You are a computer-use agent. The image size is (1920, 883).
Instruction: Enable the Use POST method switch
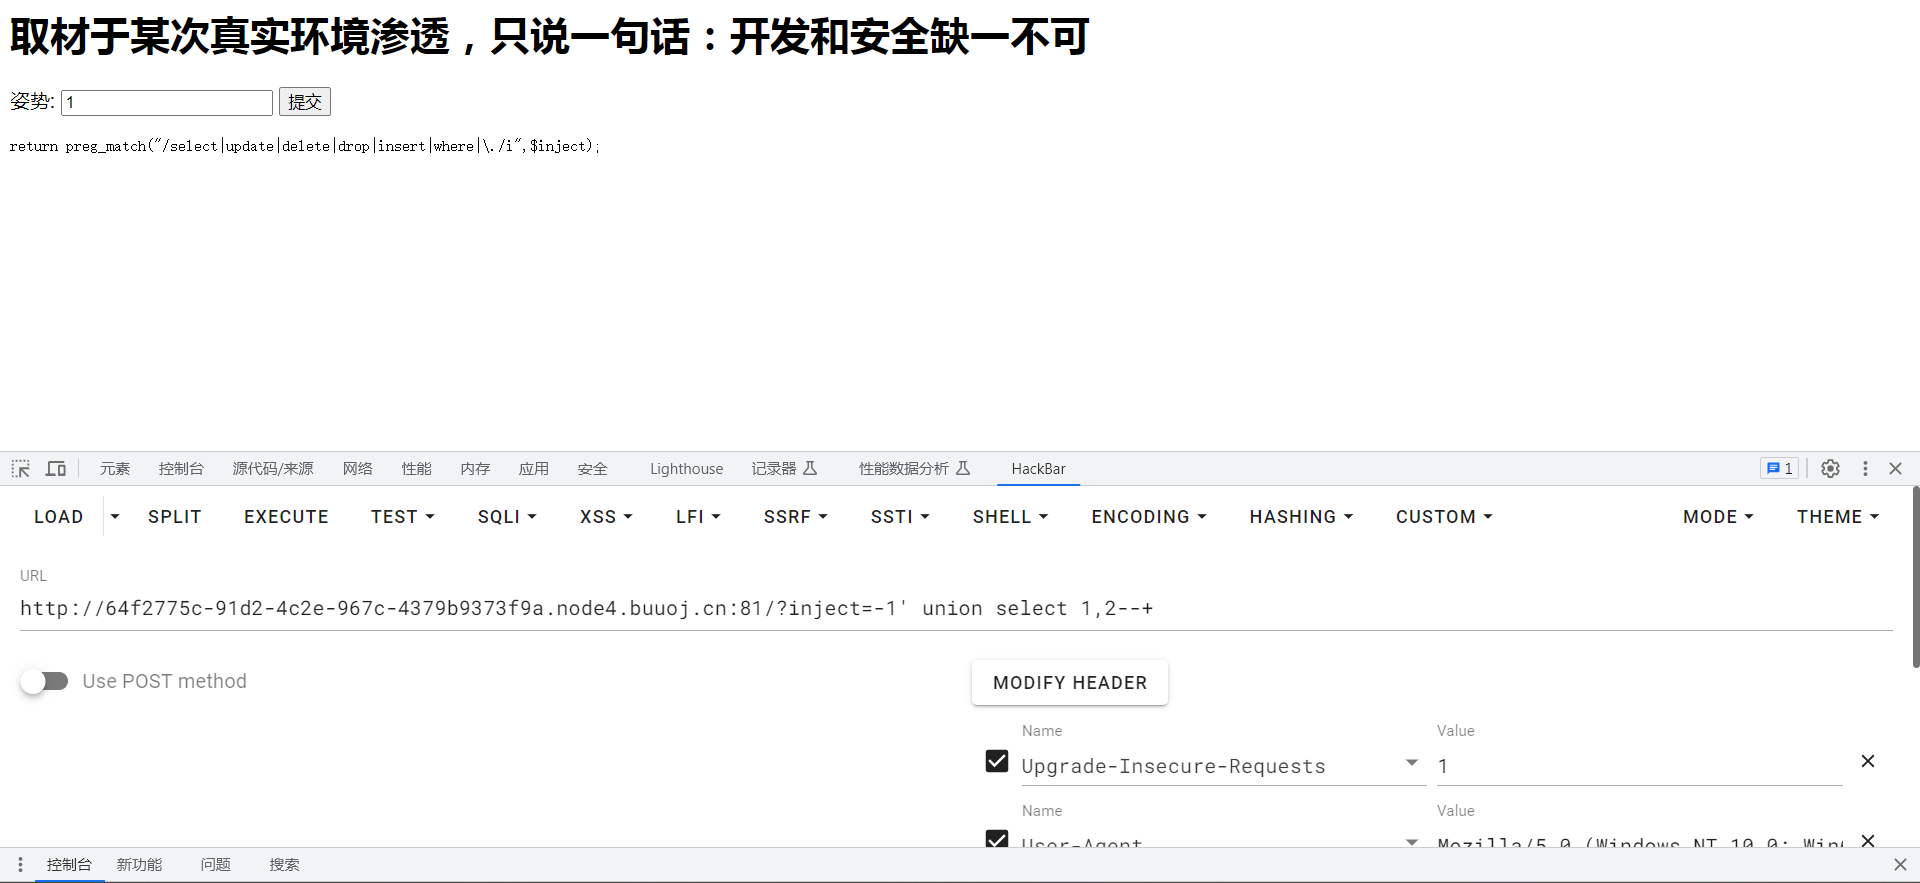(44, 681)
